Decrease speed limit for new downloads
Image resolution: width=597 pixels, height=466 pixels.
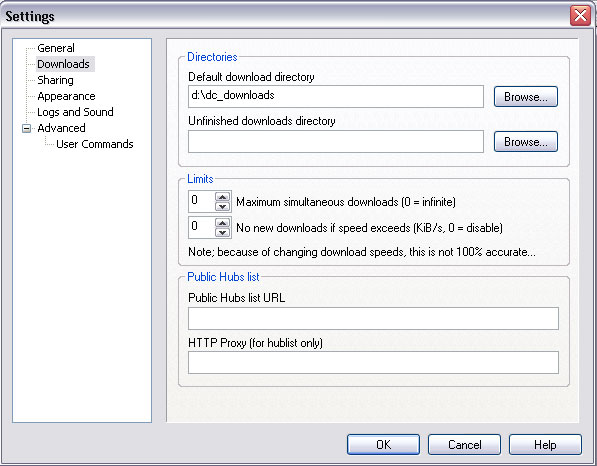click(x=223, y=232)
